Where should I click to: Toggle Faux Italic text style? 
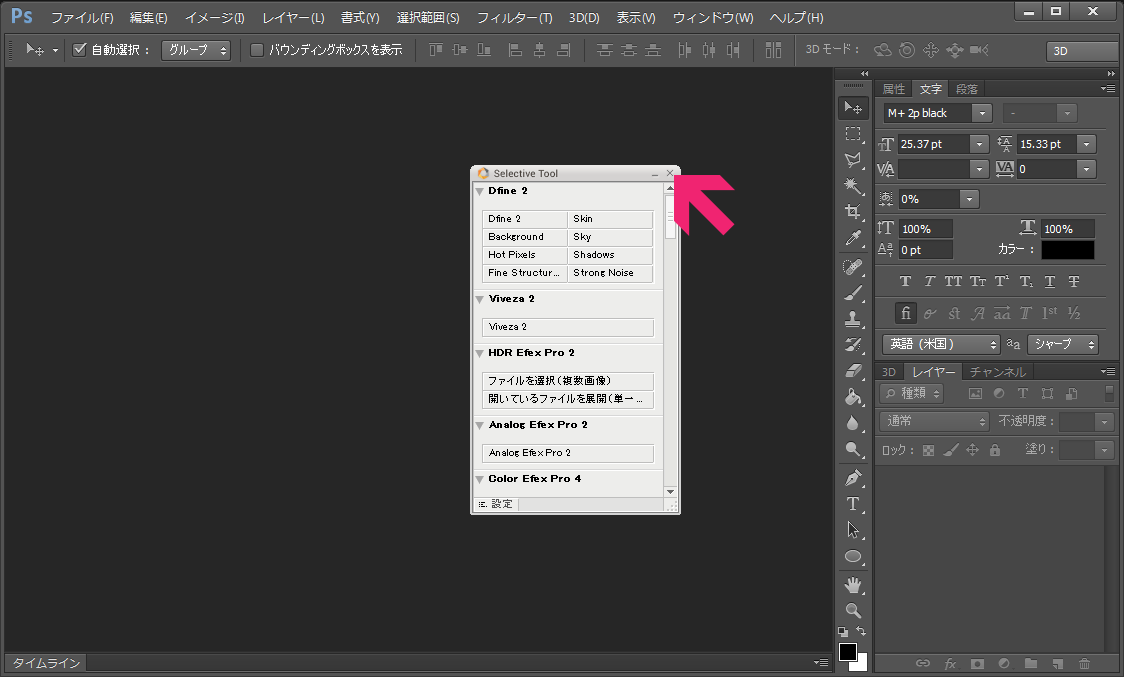[x=930, y=281]
